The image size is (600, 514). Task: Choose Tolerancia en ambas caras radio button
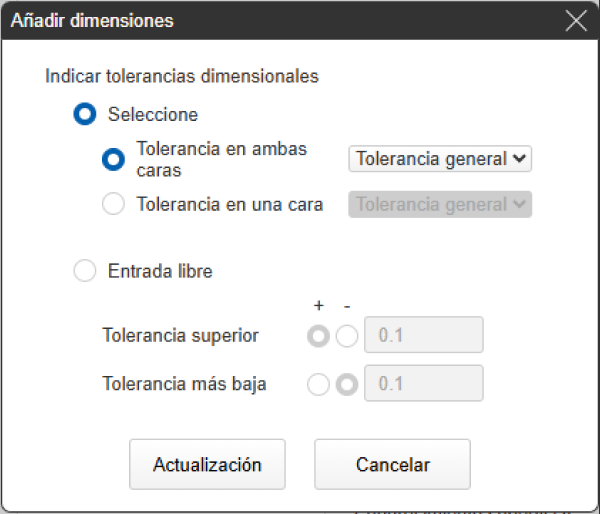coord(115,159)
